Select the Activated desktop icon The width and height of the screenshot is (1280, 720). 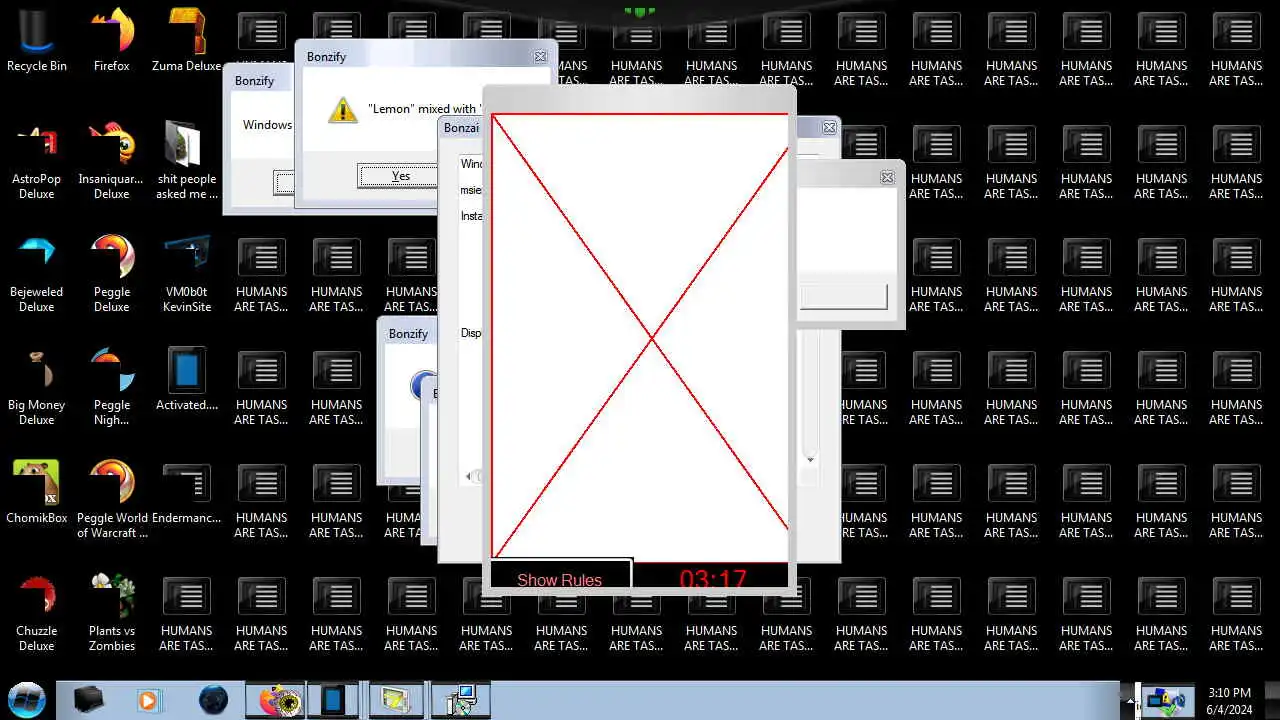(187, 378)
